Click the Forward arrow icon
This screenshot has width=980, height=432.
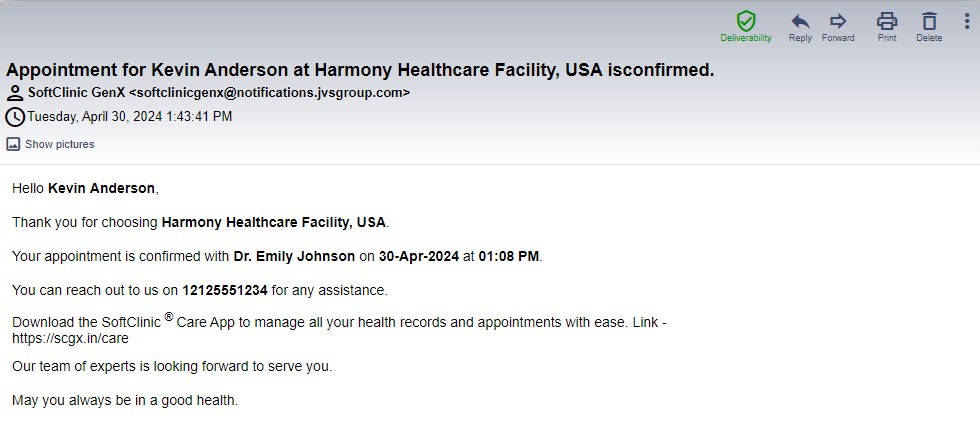838,20
